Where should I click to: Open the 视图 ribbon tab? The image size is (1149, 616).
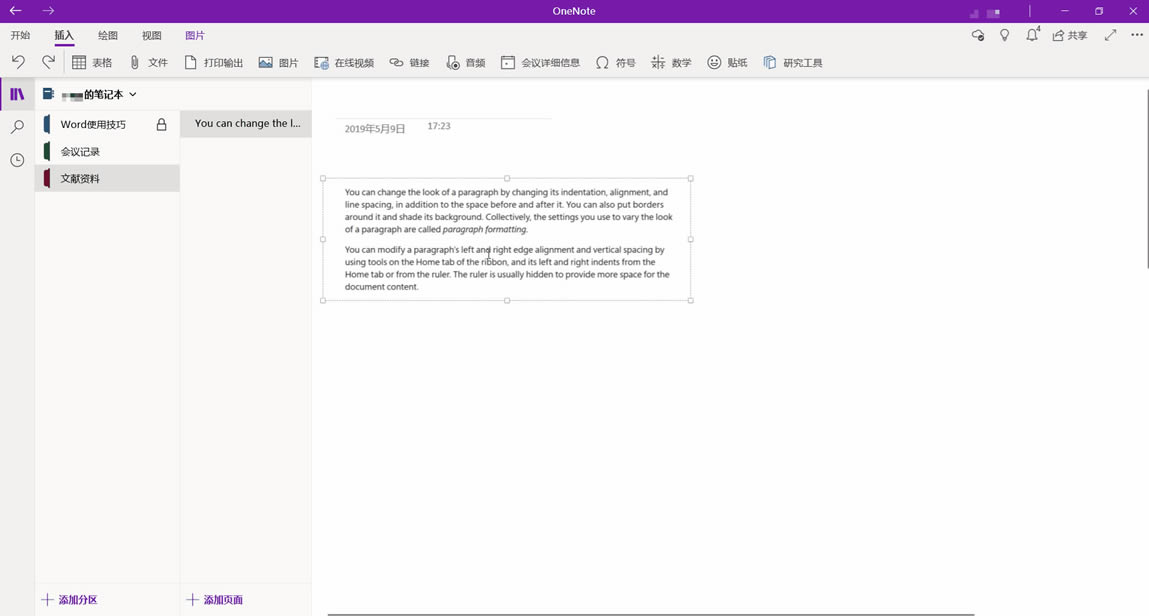point(151,35)
